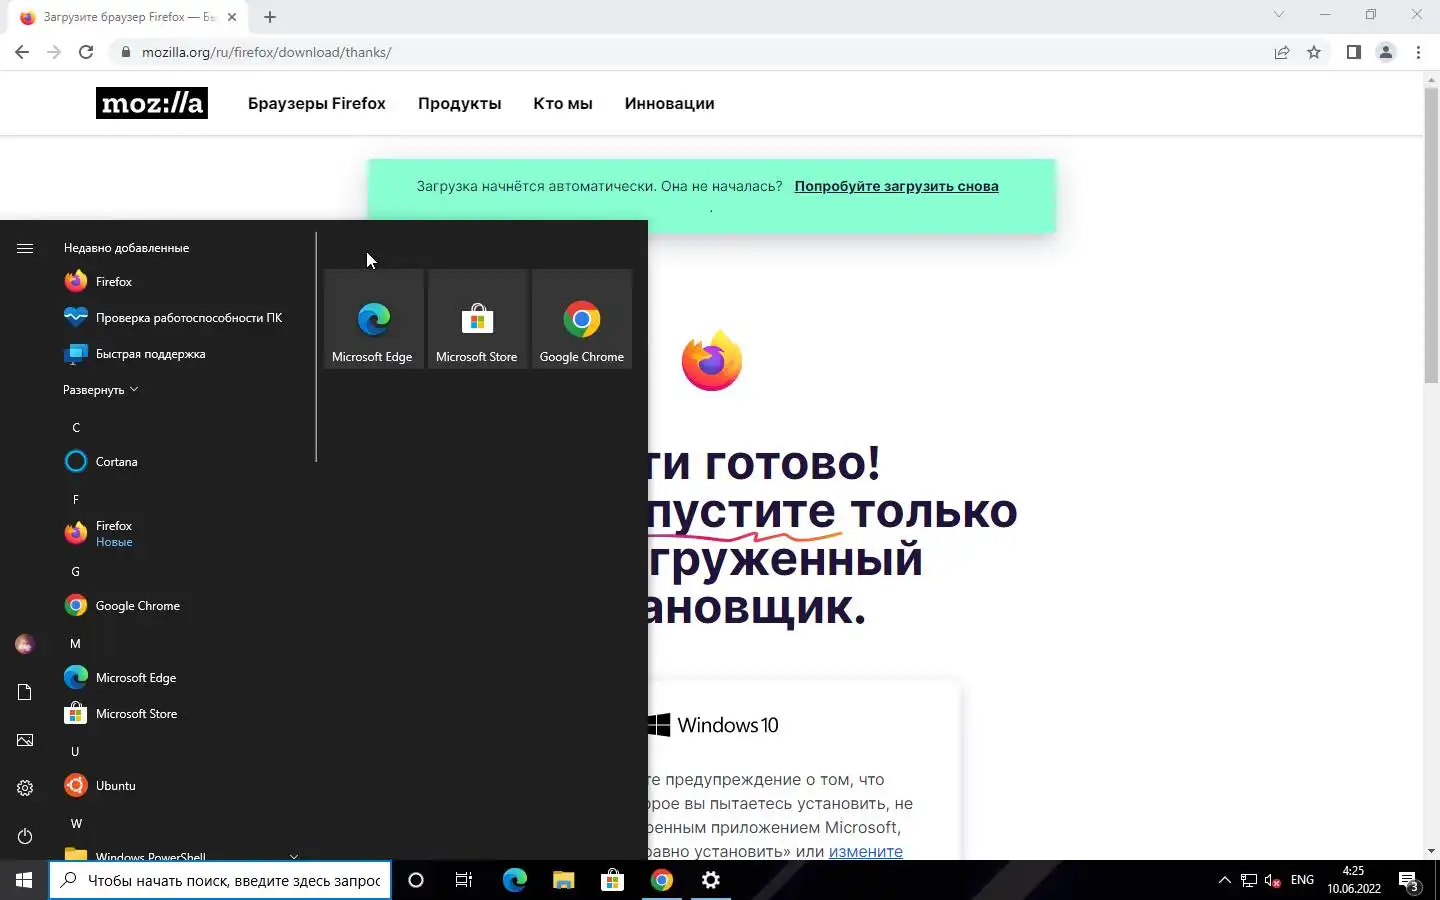Expand the Windows PowerShell folder
Image resolution: width=1440 pixels, height=900 pixels.
tap(180, 855)
